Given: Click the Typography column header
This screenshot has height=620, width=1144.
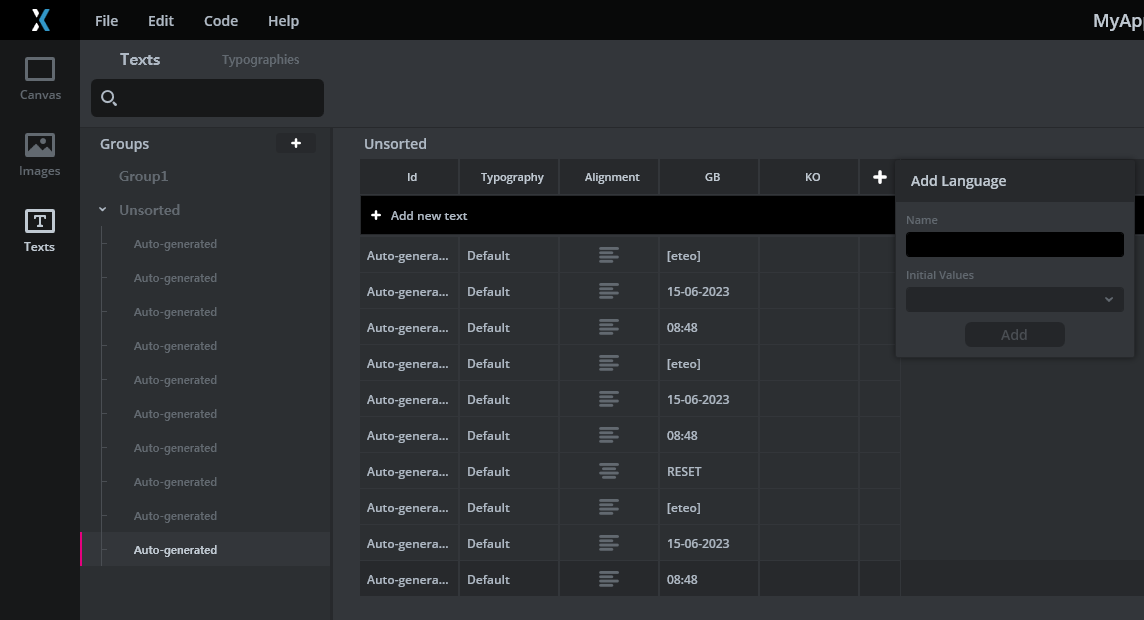Looking at the screenshot, I should pyautogui.click(x=509, y=177).
